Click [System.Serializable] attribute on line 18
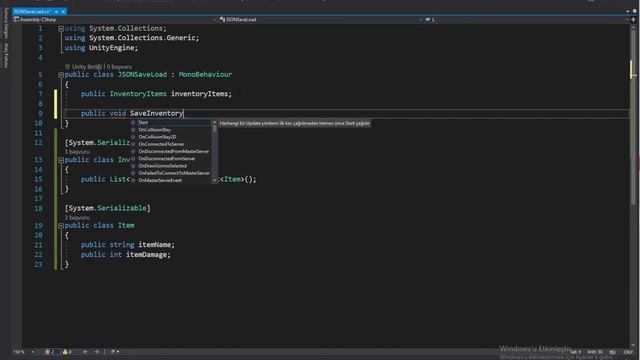The width and height of the screenshot is (640, 360). pyautogui.click(x=108, y=208)
